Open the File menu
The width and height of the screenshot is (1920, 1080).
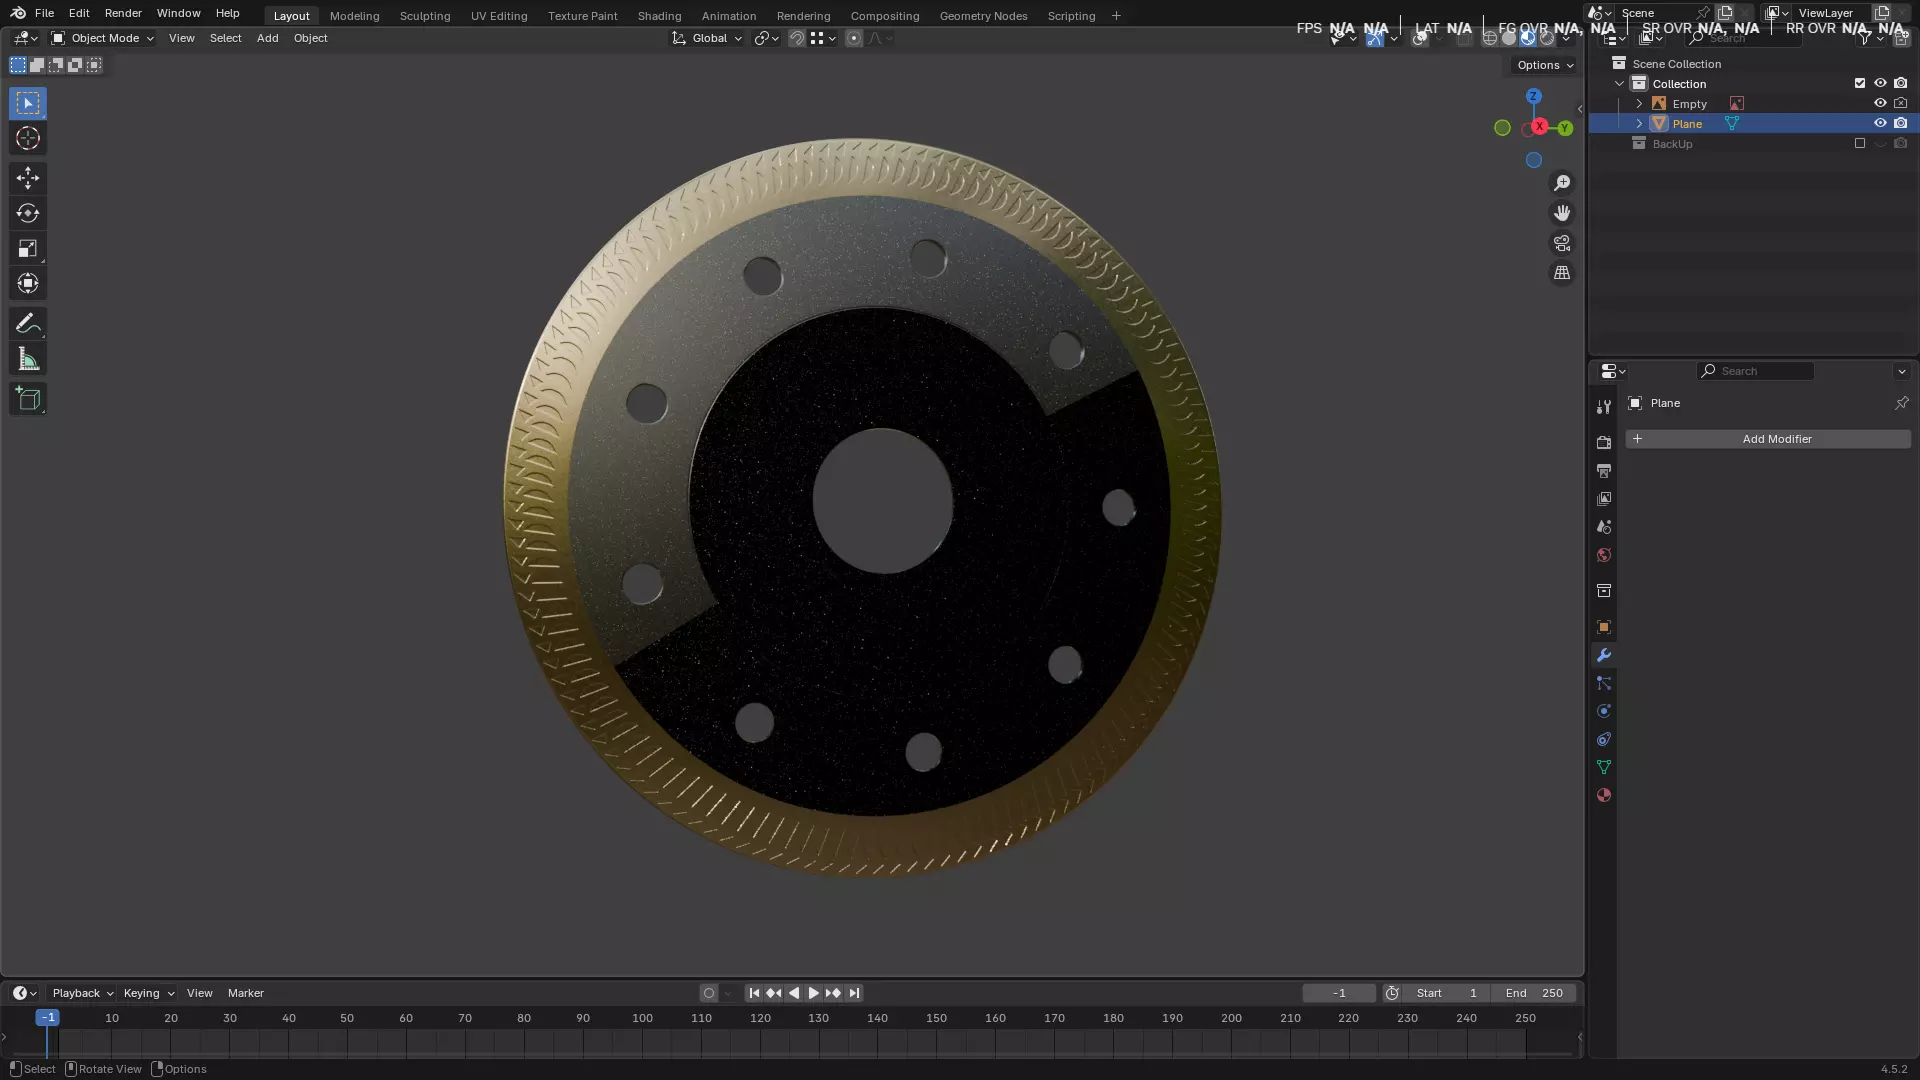(44, 13)
